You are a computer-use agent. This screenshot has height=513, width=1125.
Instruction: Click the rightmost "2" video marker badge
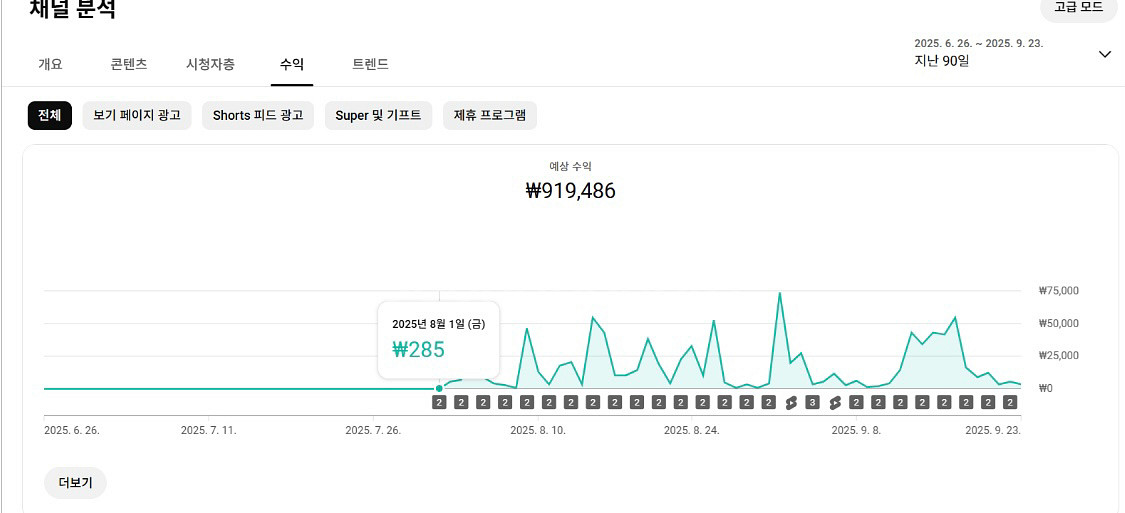(x=1010, y=403)
